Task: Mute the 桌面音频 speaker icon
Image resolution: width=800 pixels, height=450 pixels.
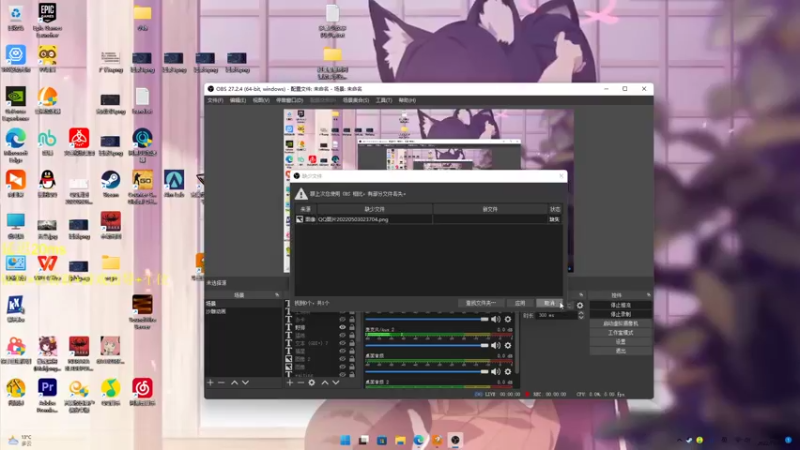Action: [x=495, y=371]
